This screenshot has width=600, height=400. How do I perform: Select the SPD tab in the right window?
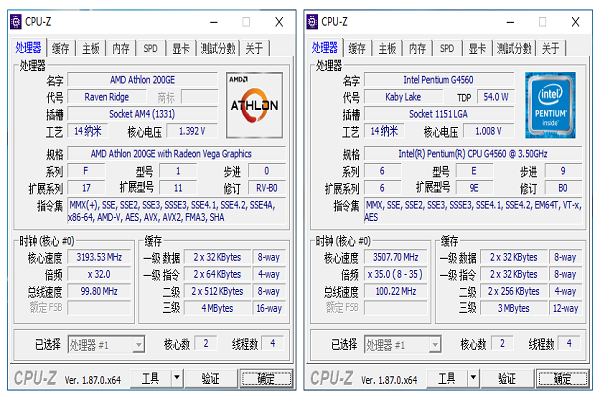tap(447, 48)
